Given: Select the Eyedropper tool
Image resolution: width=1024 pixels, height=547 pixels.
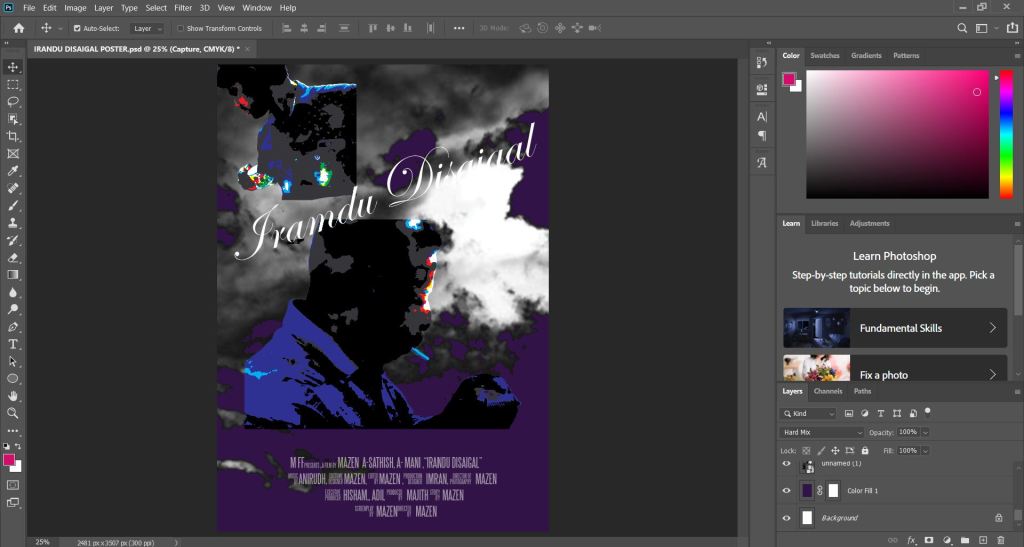Looking at the screenshot, I should point(13,171).
